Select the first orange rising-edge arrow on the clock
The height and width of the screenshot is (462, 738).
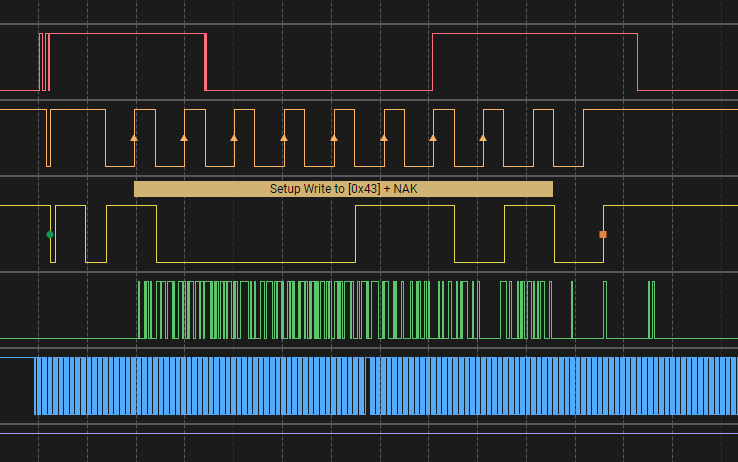[134, 137]
